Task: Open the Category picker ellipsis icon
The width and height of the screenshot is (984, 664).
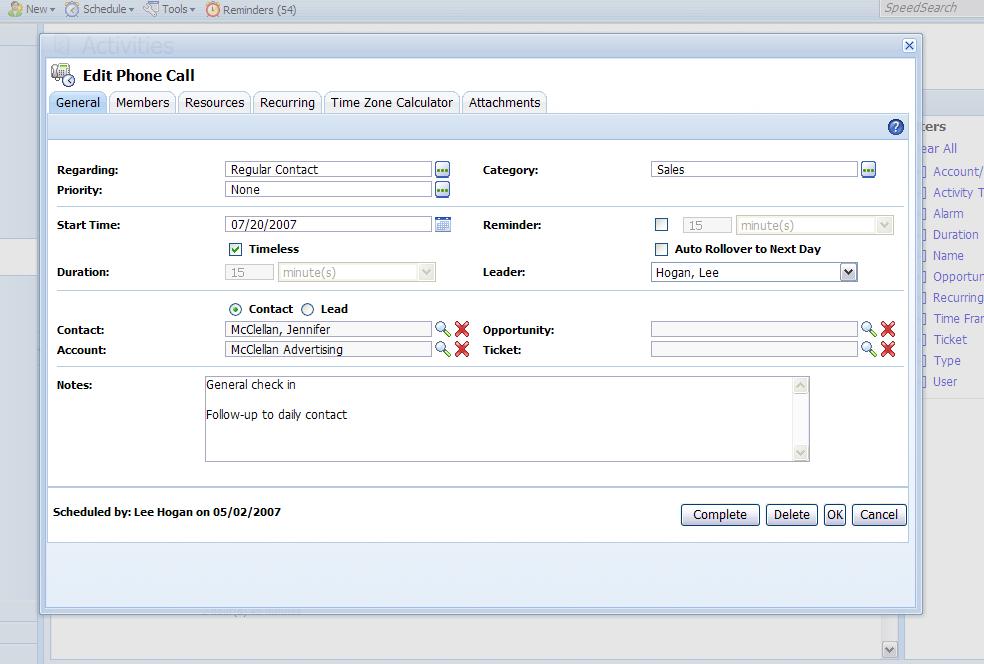Action: click(x=867, y=169)
